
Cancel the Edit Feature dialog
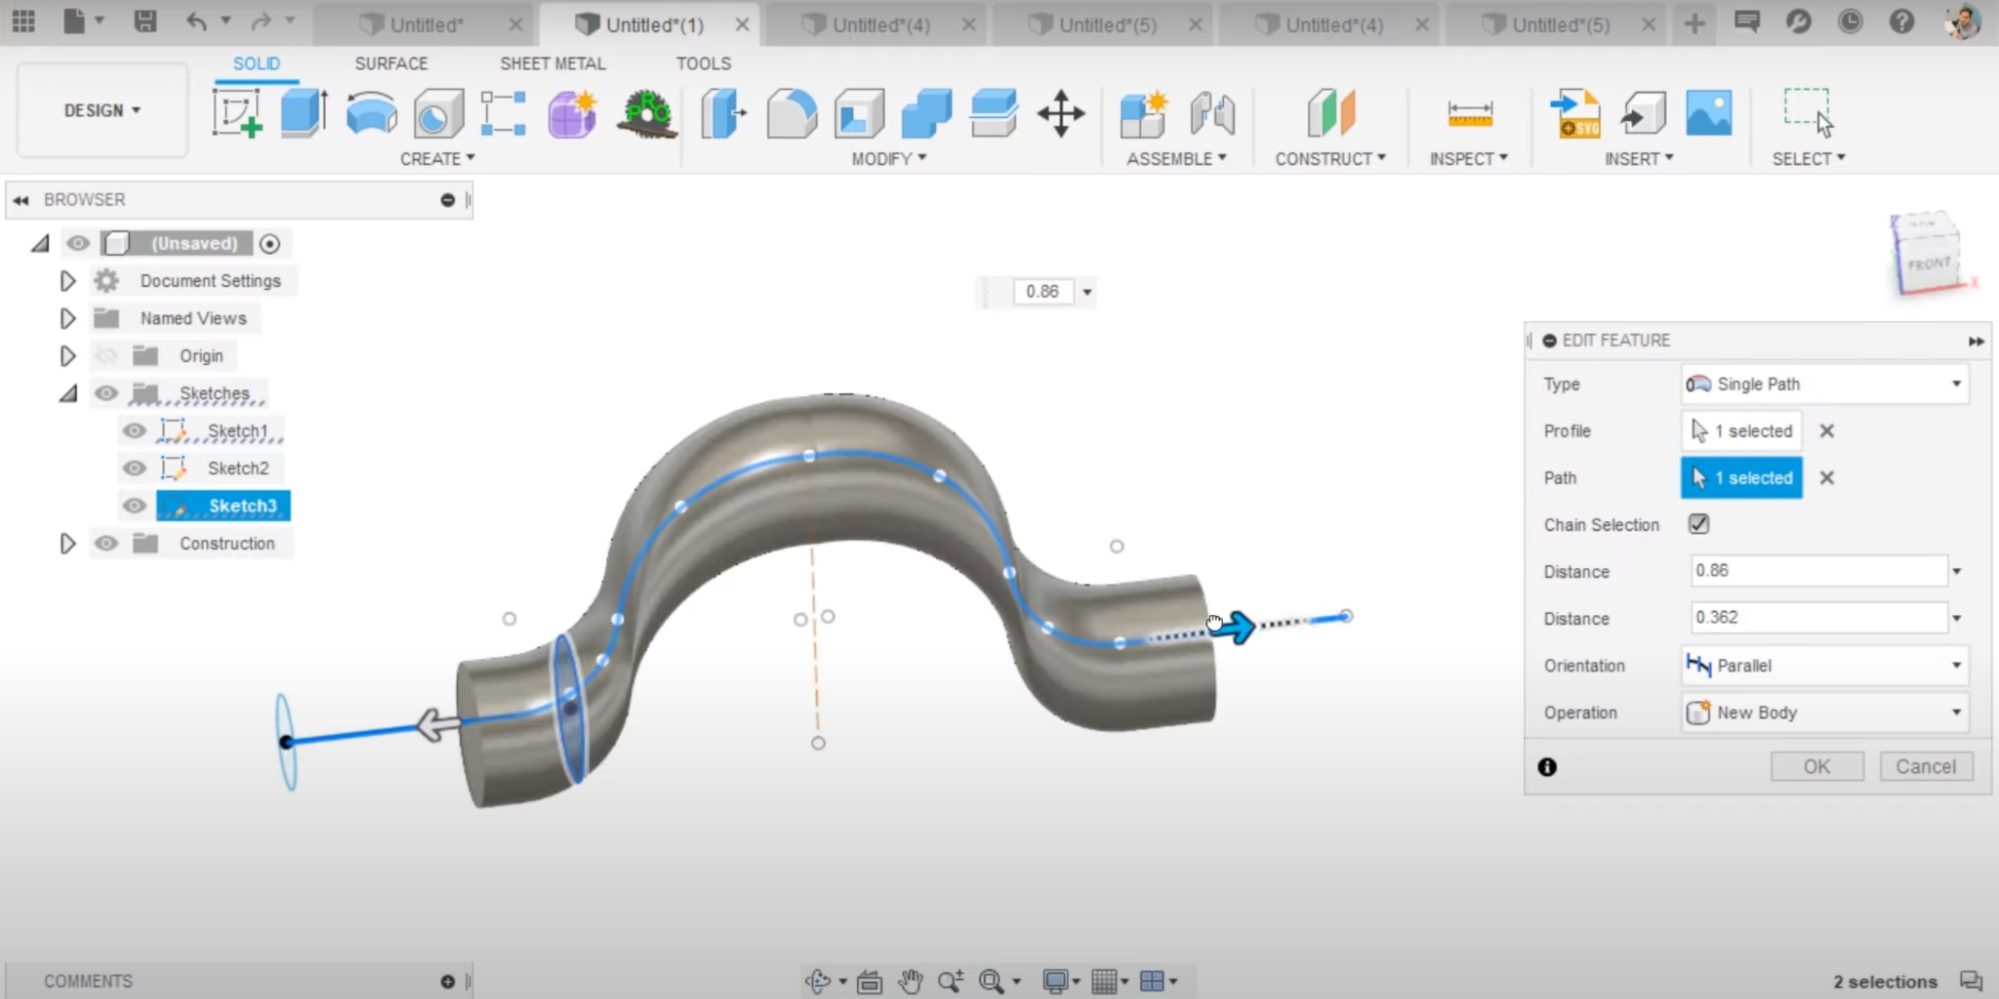(x=1925, y=766)
